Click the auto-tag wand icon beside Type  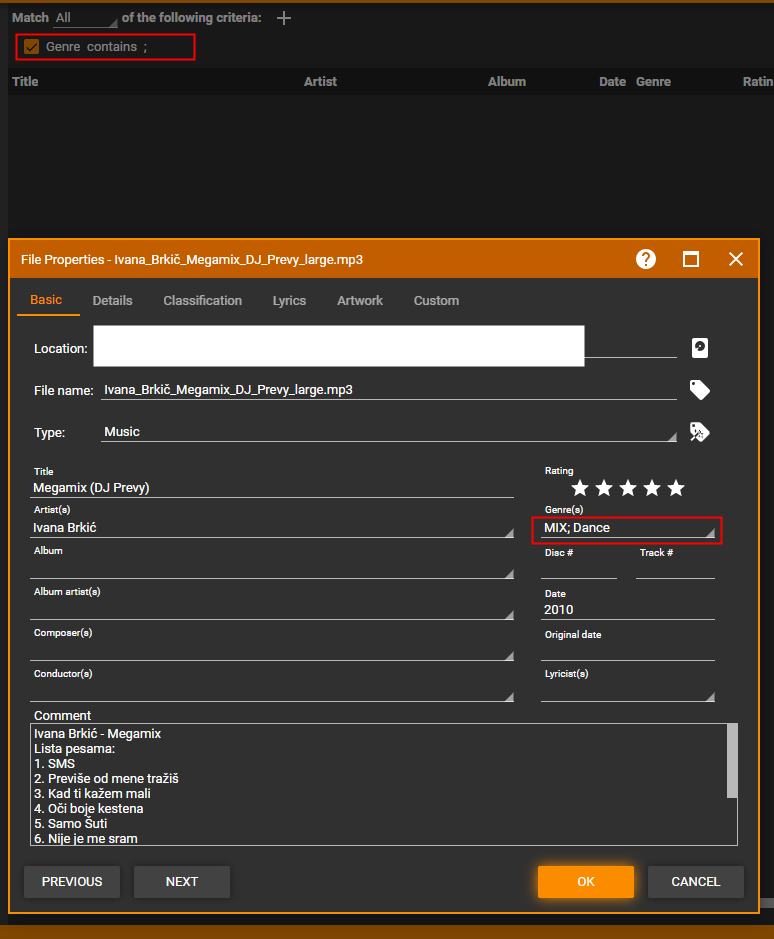(x=700, y=432)
